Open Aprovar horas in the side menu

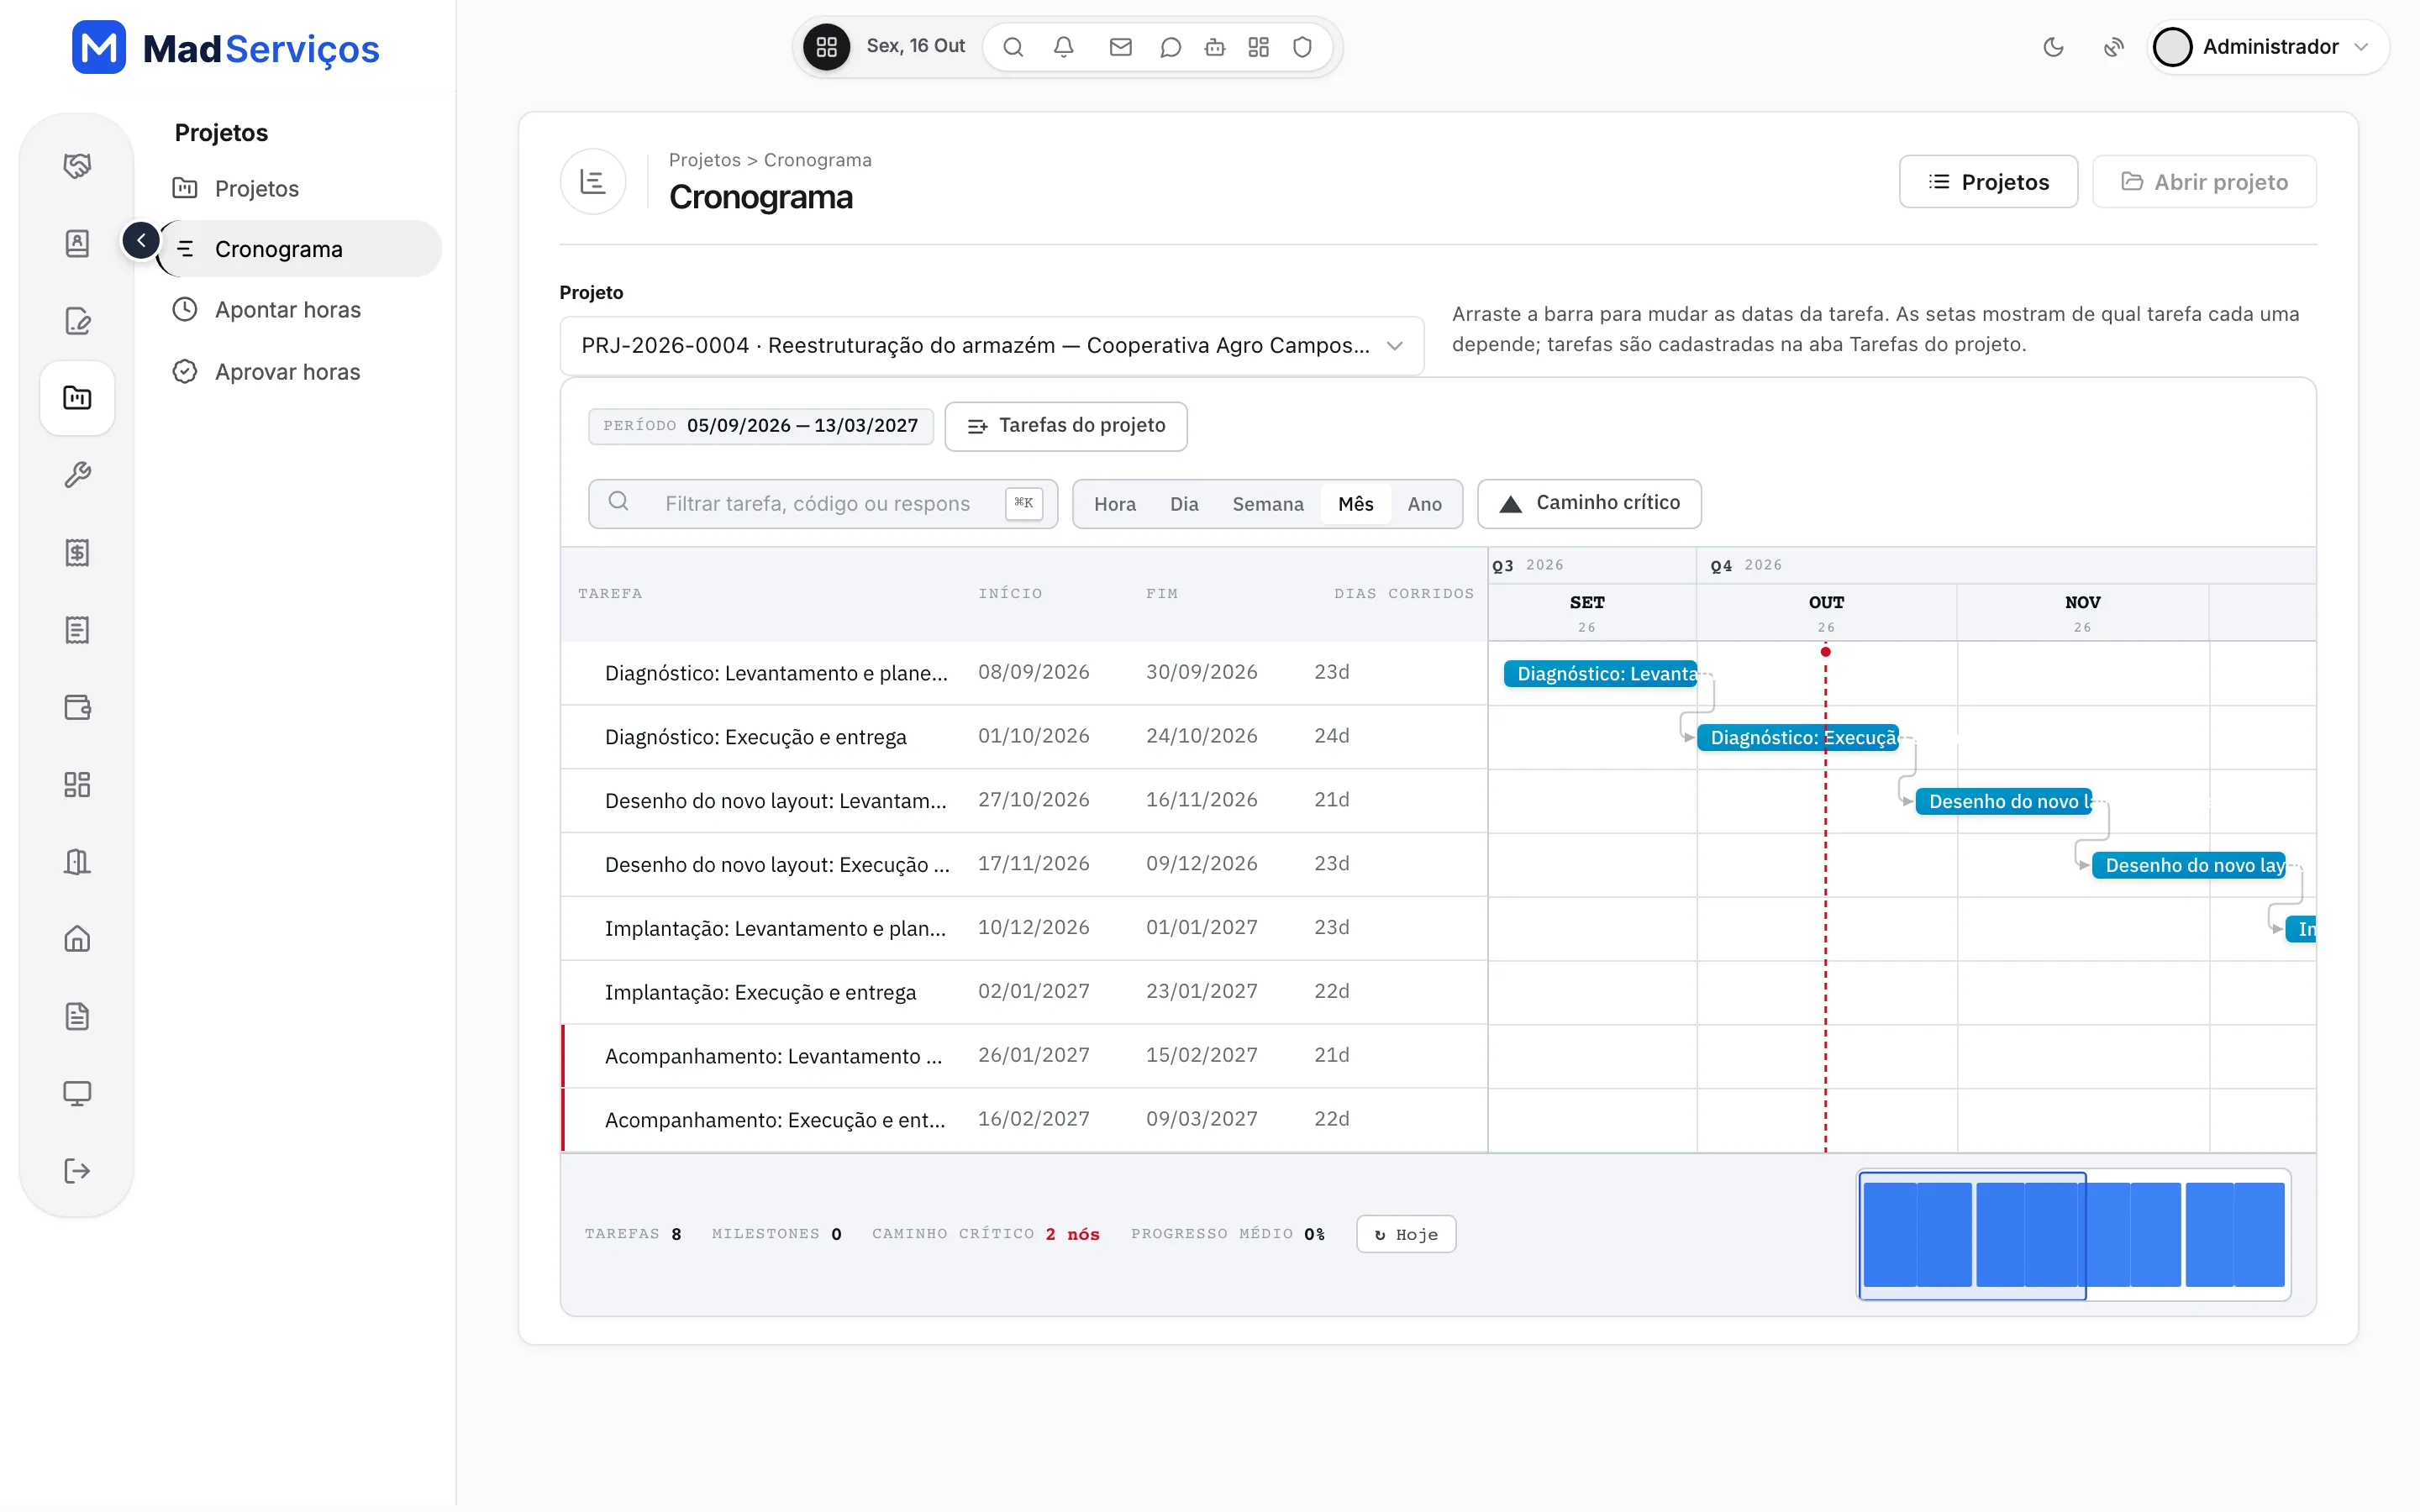pyautogui.click(x=288, y=372)
